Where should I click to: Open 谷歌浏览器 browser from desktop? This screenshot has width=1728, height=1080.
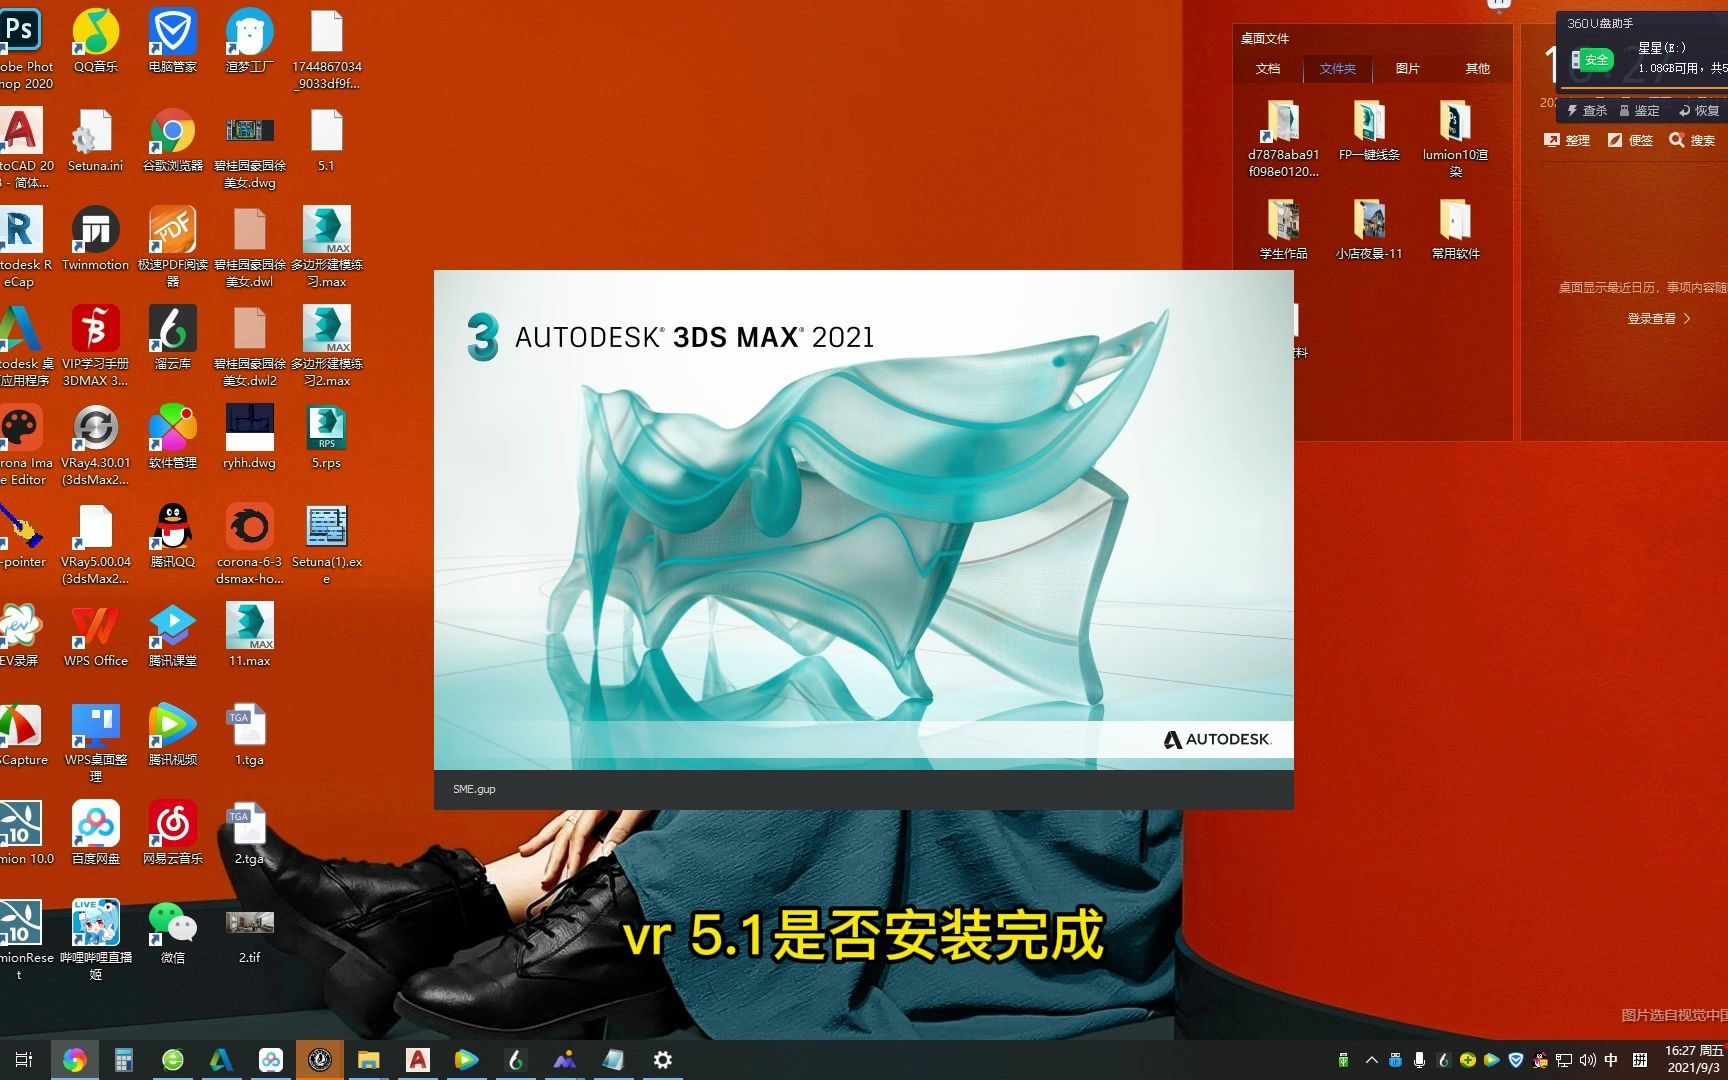(172, 132)
